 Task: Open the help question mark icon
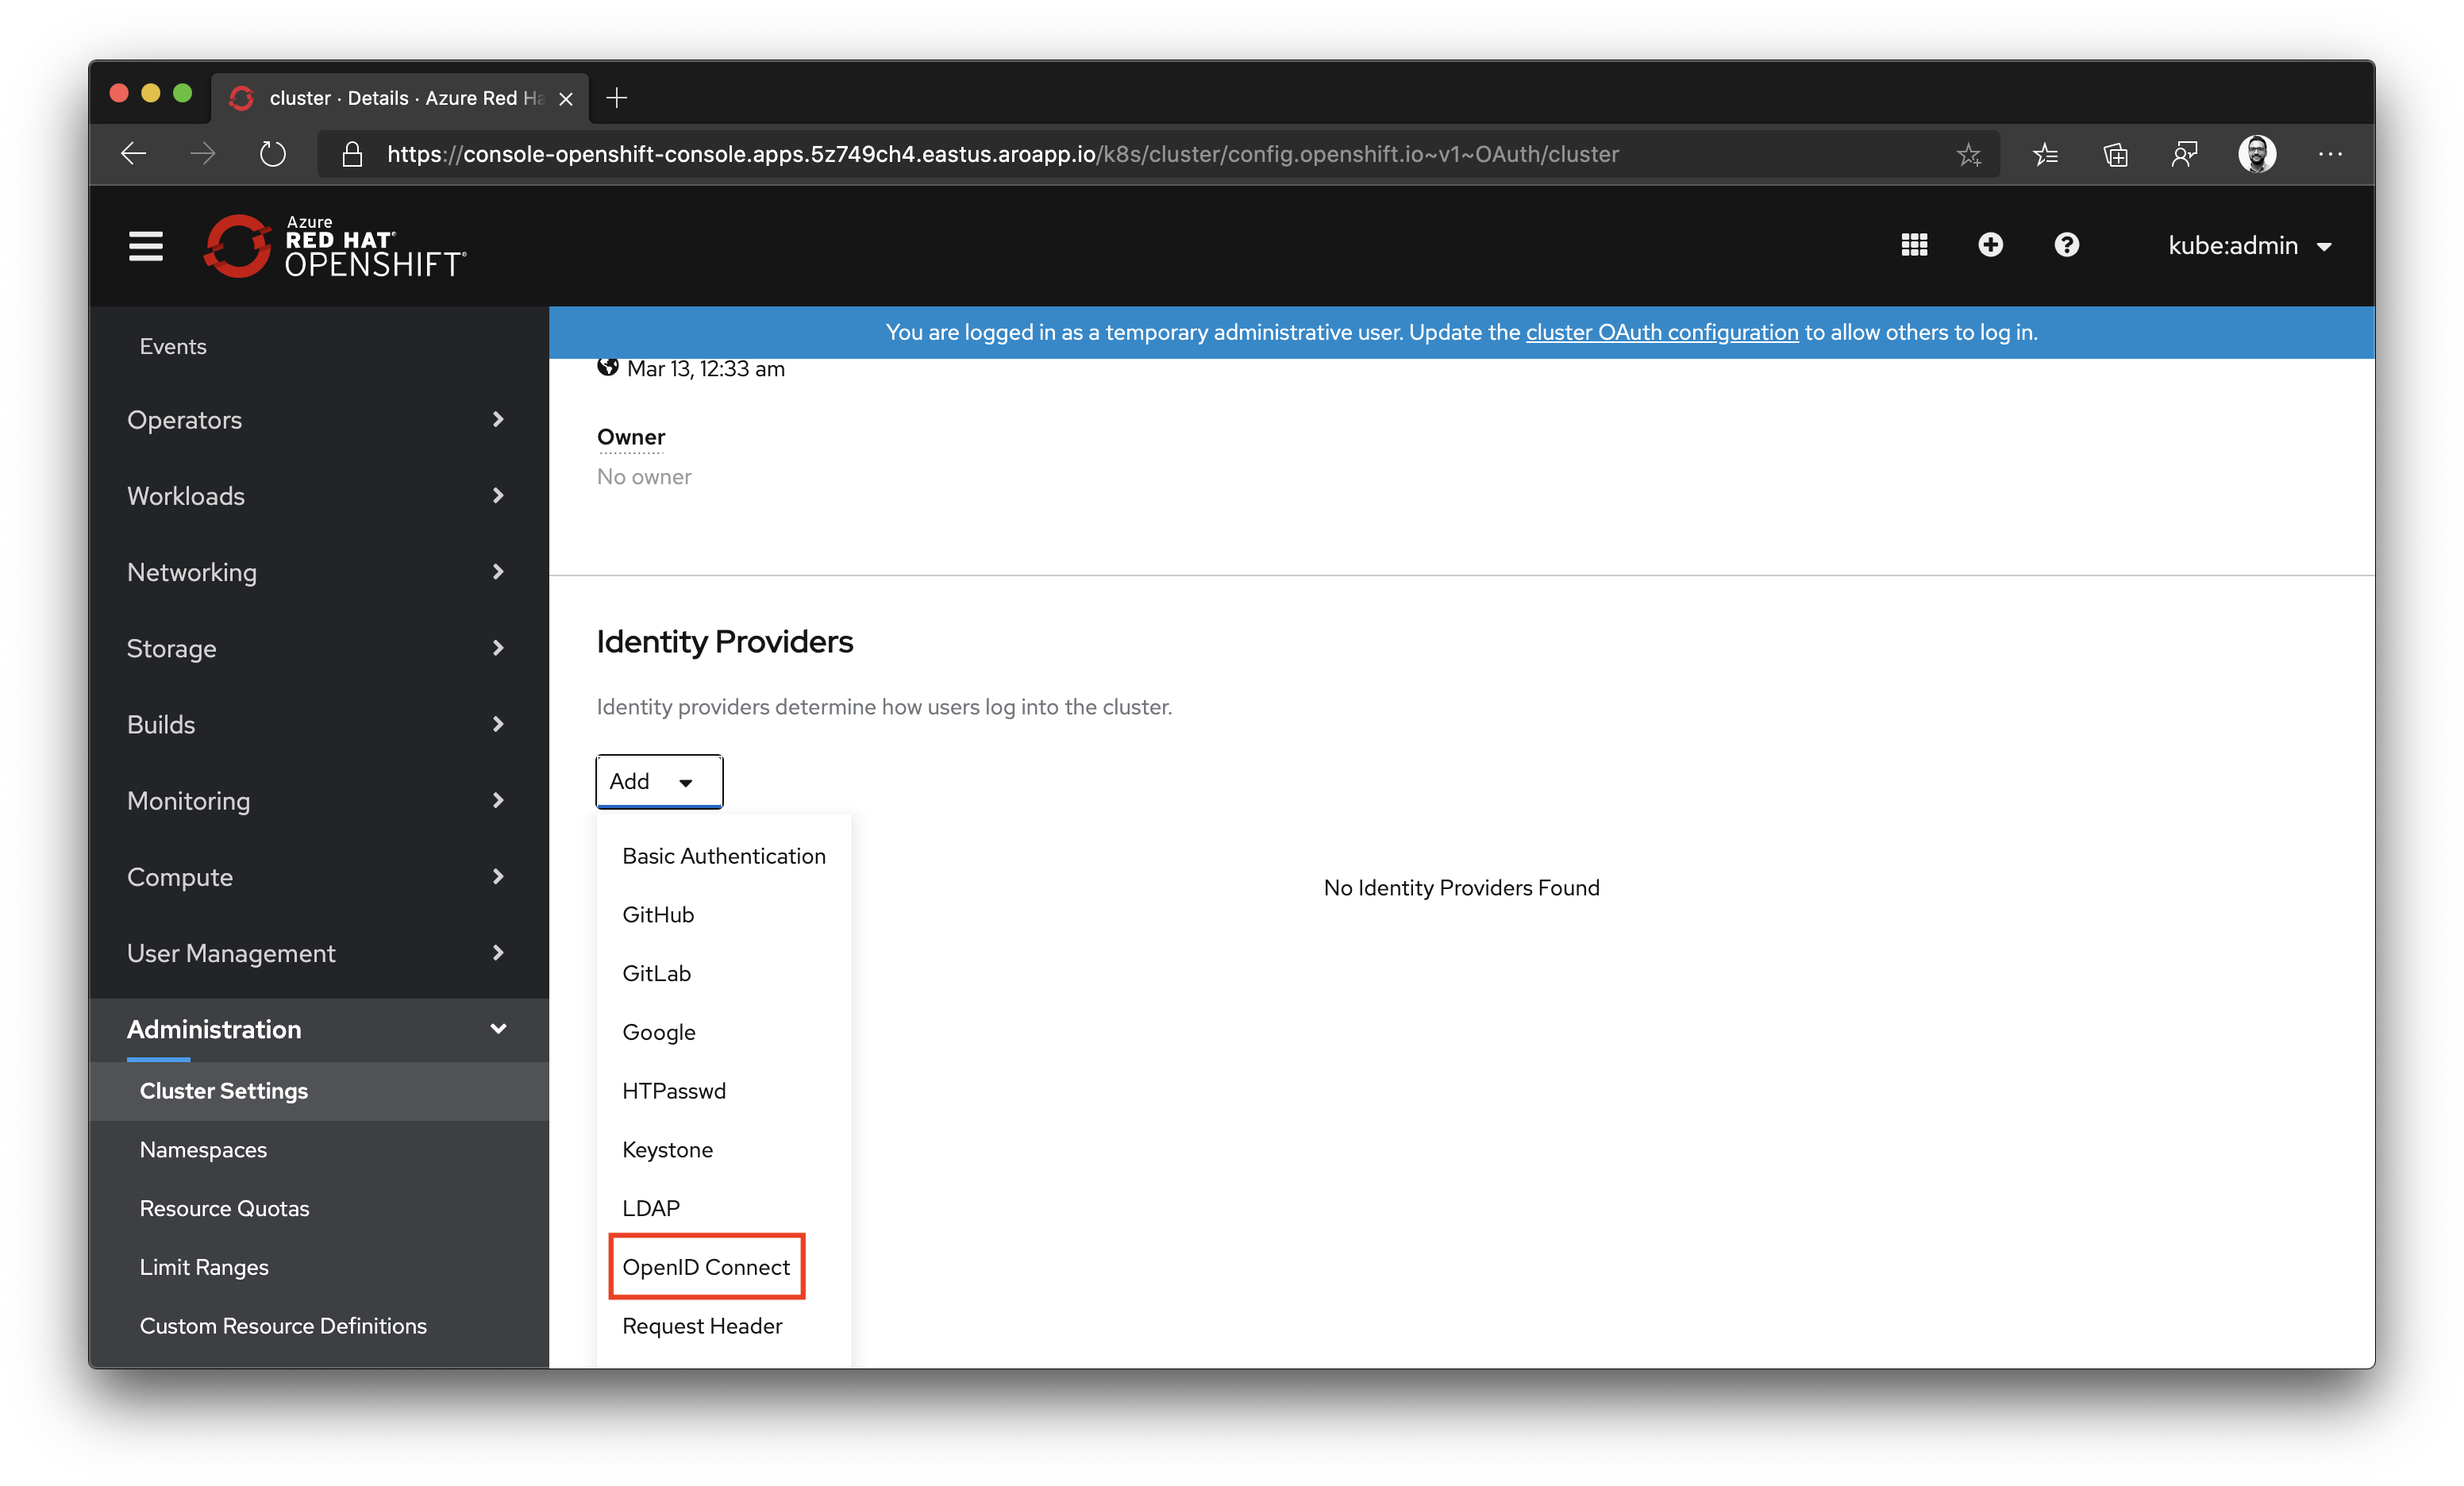pyautogui.click(x=2066, y=245)
